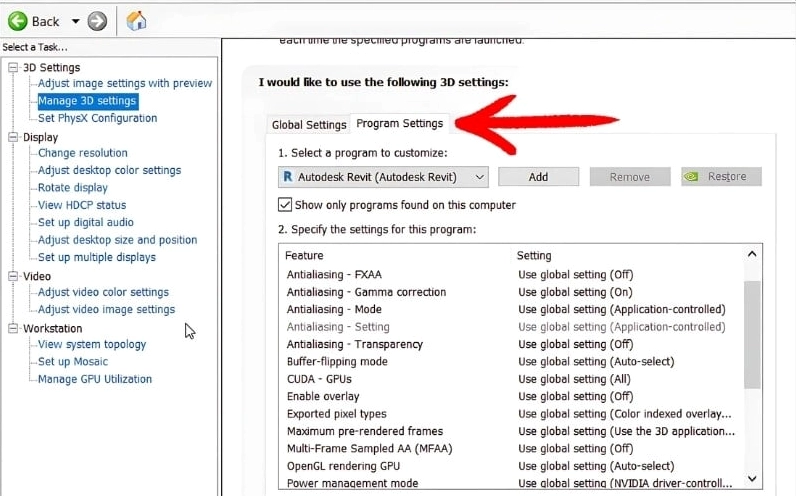Screen dimensions: 796x496
Task: Collapse the Workstation tree node
Action: (13, 328)
